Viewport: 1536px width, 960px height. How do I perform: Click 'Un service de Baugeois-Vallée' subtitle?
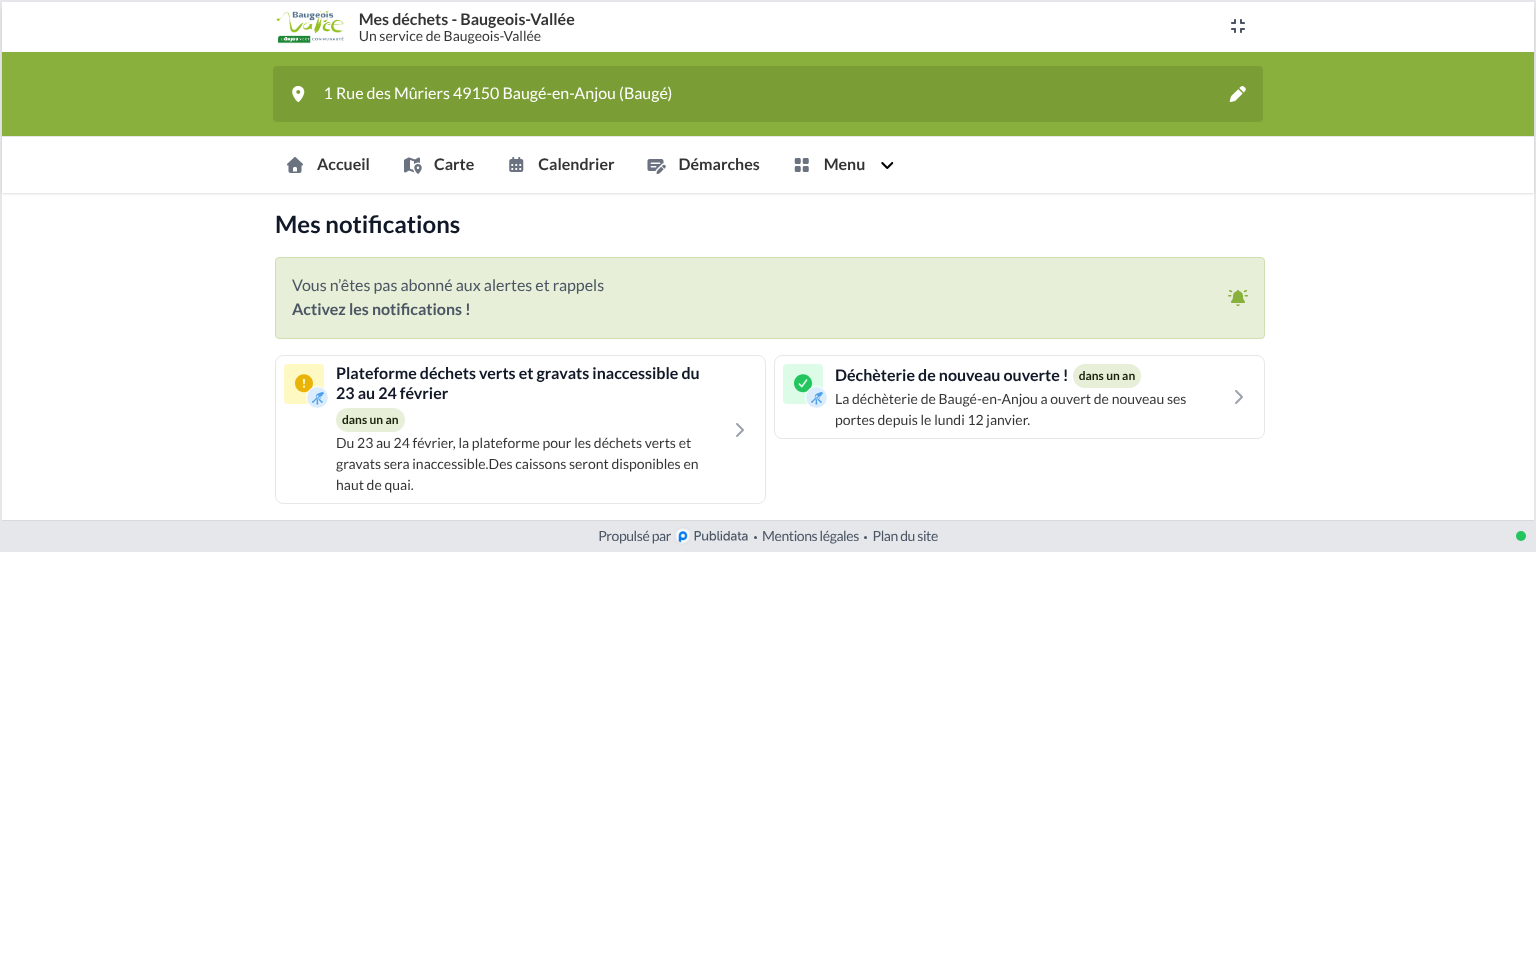point(450,37)
